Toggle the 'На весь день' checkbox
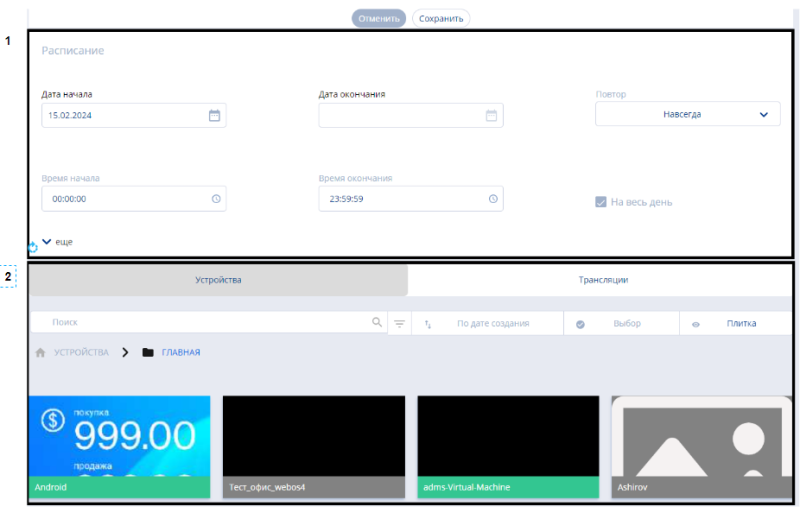The width and height of the screenshot is (800, 513). [601, 202]
